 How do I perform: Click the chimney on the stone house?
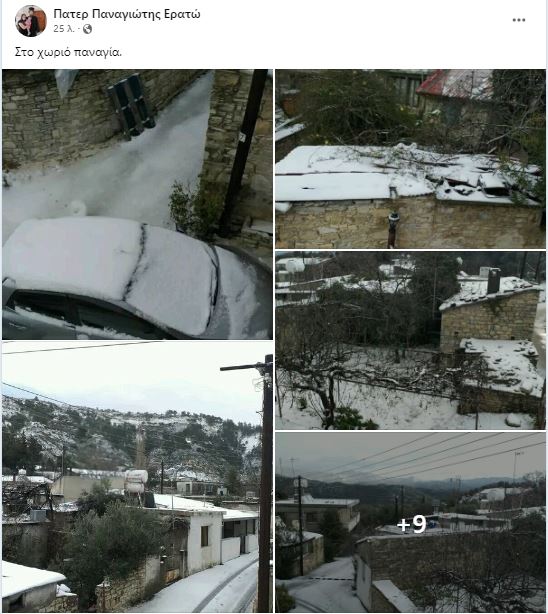coord(494,280)
